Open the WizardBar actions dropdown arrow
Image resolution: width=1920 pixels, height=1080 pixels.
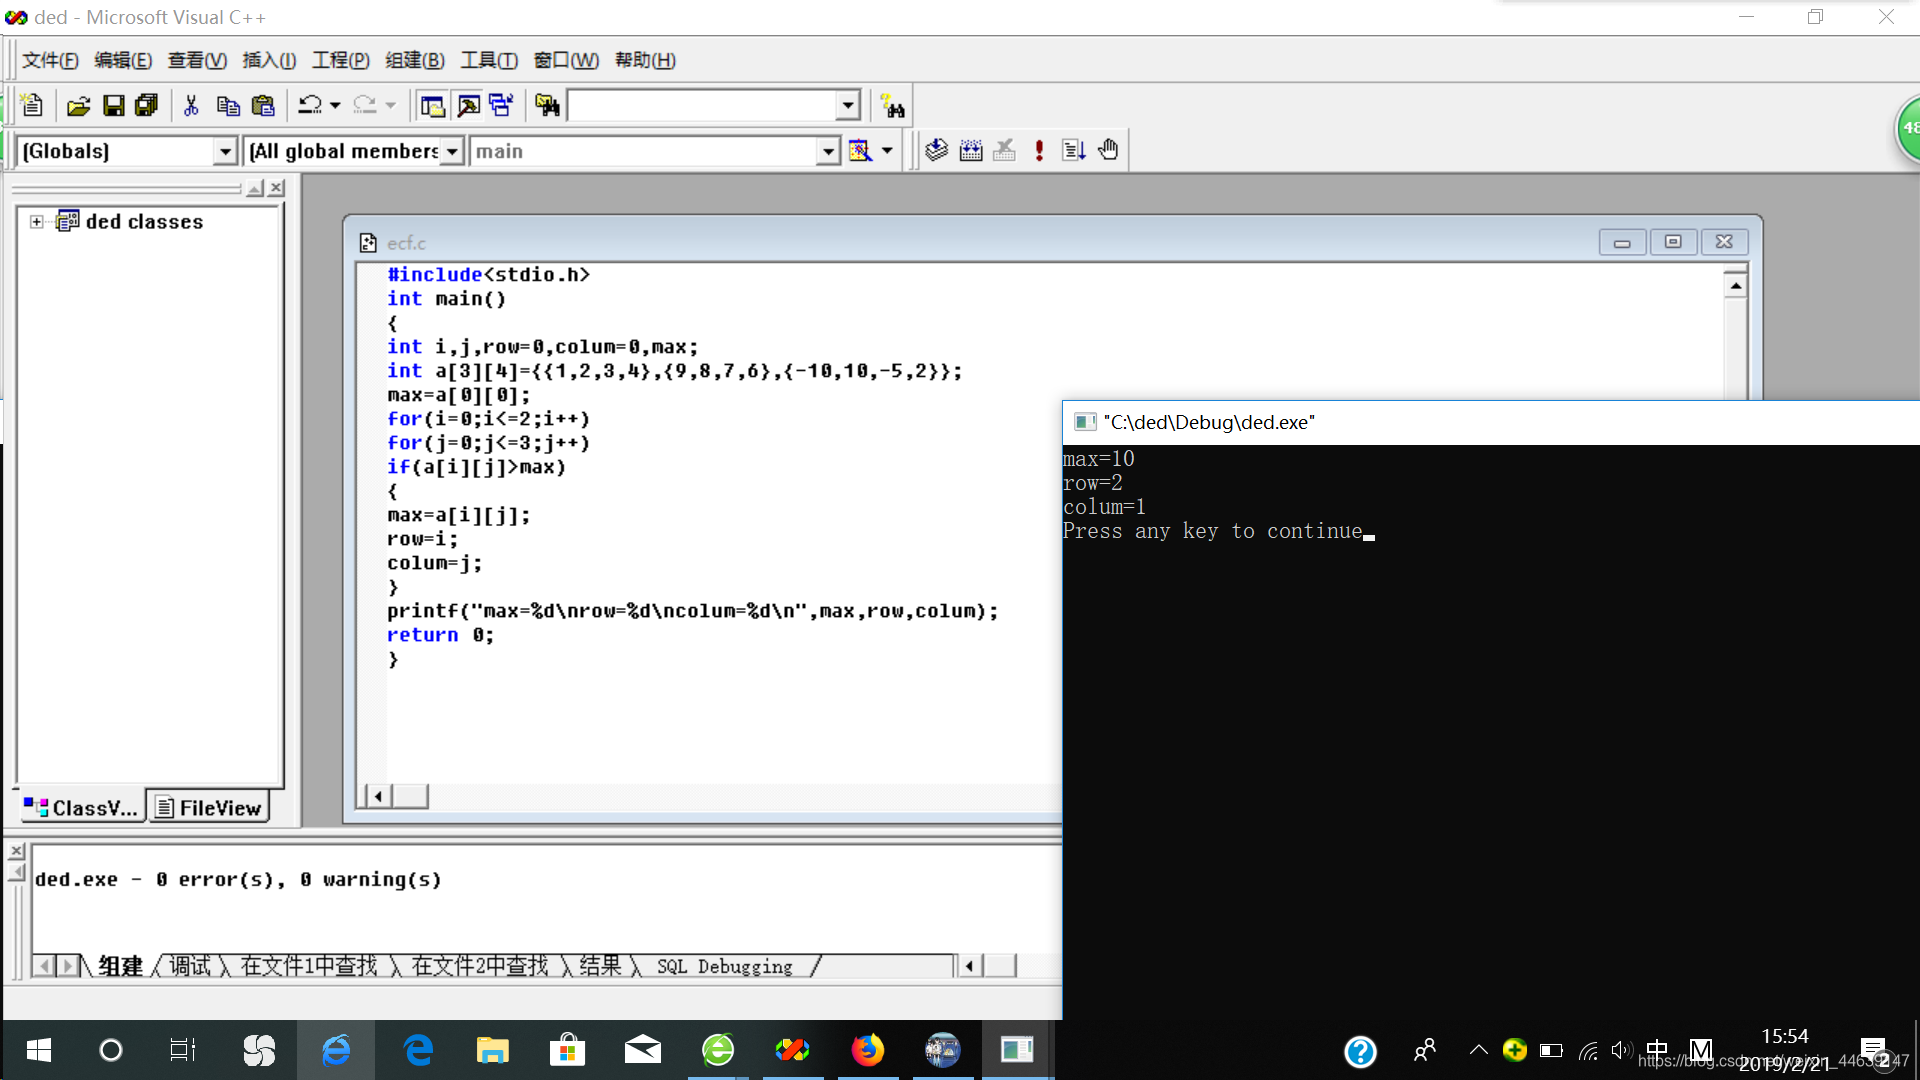tap(887, 151)
